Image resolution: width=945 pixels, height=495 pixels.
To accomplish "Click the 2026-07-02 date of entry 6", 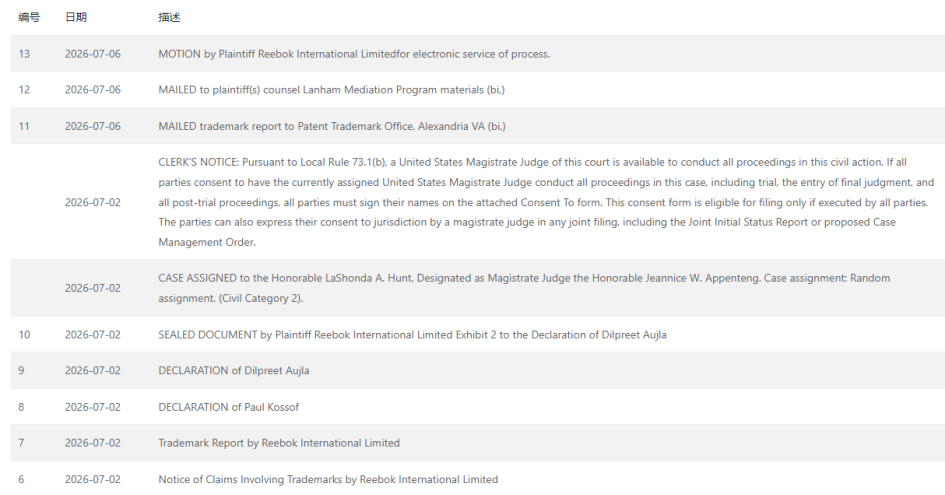I will (93, 479).
